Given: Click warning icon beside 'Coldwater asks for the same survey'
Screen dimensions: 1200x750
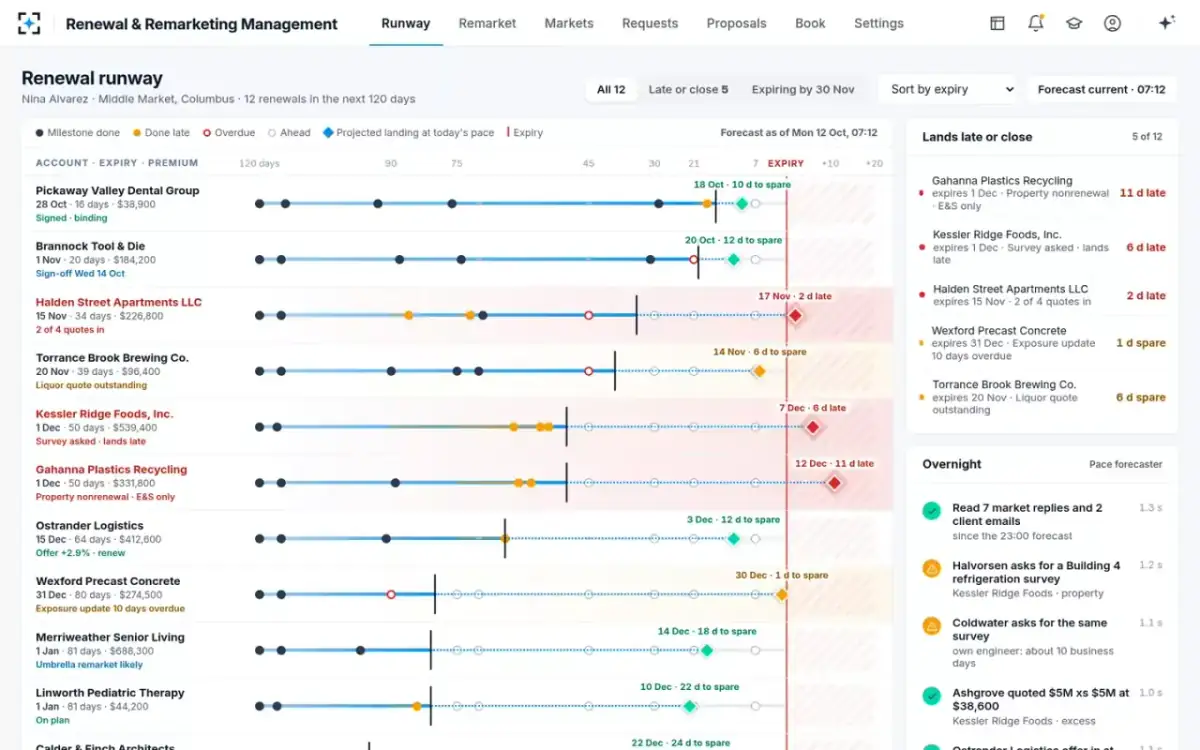Looking at the screenshot, I should point(932,627).
